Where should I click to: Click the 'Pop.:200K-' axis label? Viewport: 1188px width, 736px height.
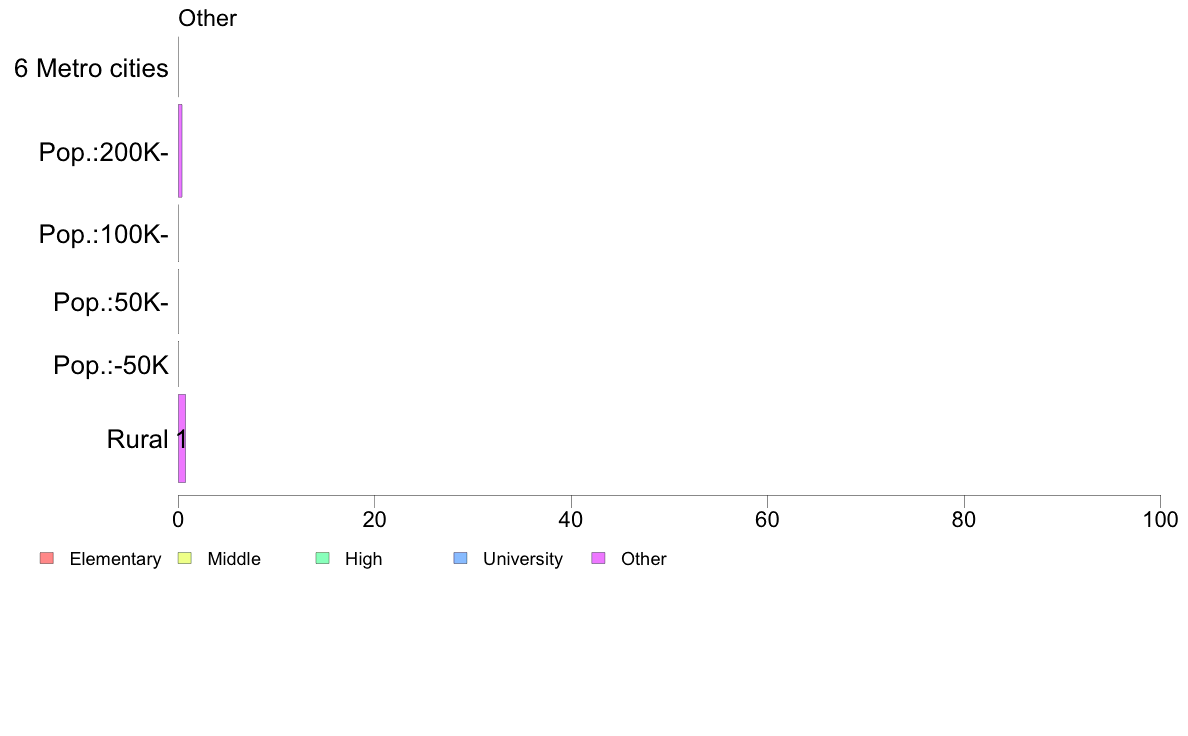click(104, 152)
